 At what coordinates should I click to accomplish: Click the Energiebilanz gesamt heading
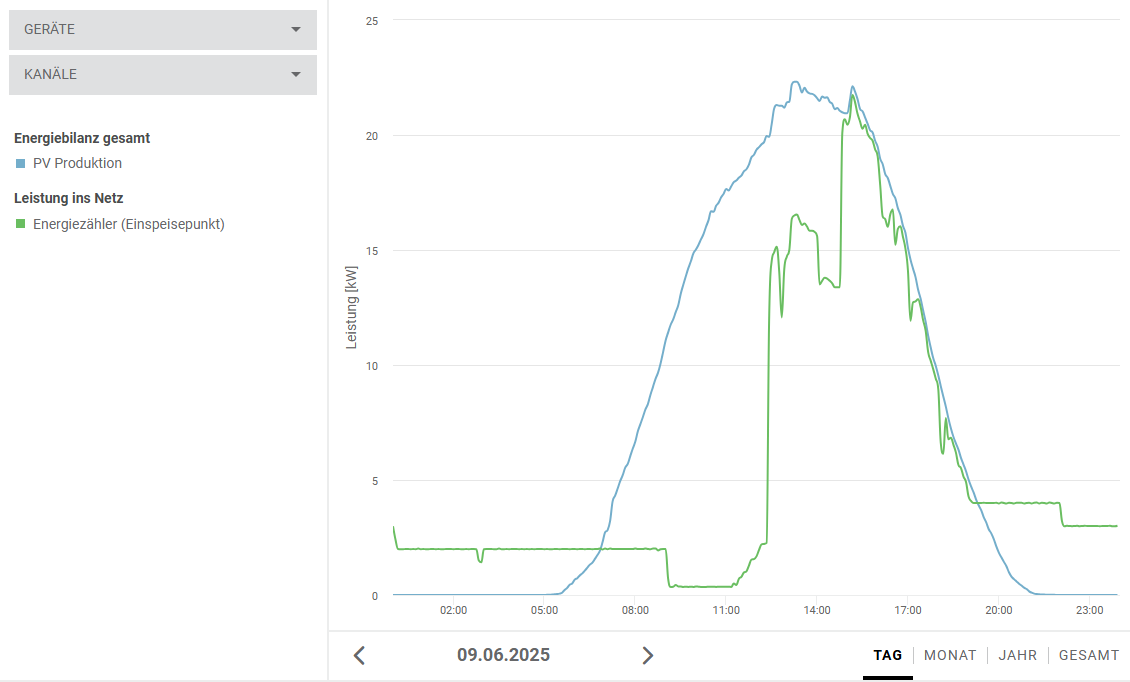(x=82, y=138)
